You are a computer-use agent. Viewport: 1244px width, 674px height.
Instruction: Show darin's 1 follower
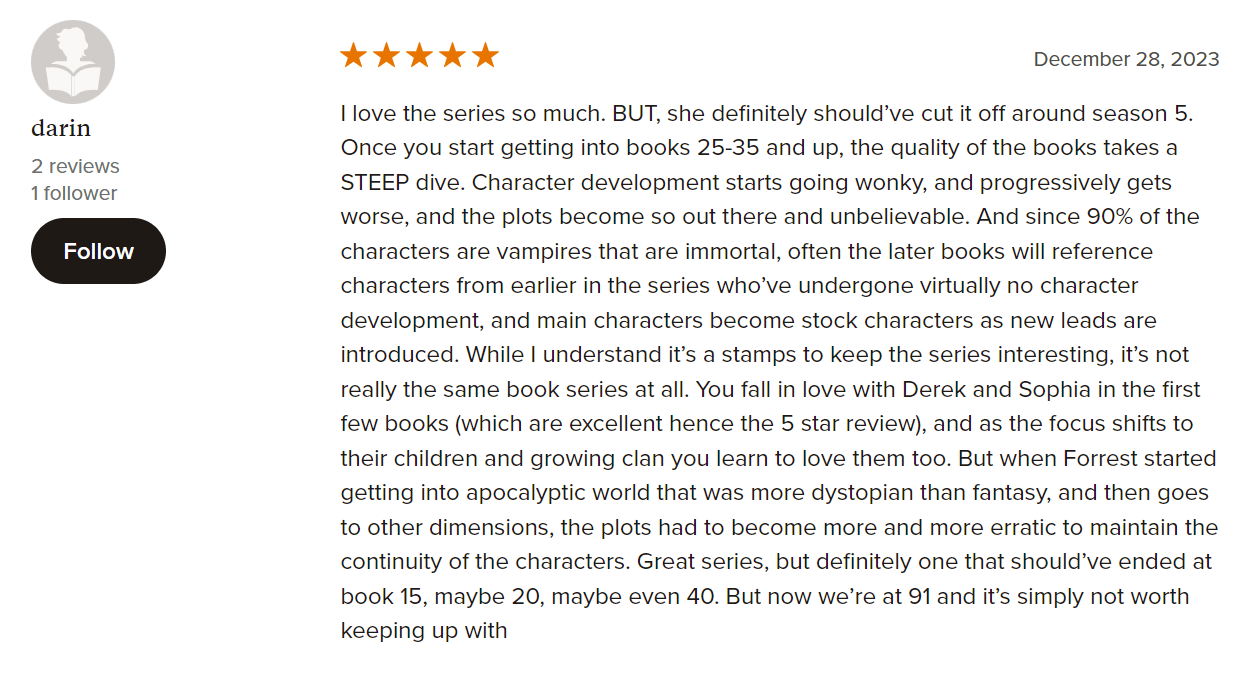(x=74, y=193)
